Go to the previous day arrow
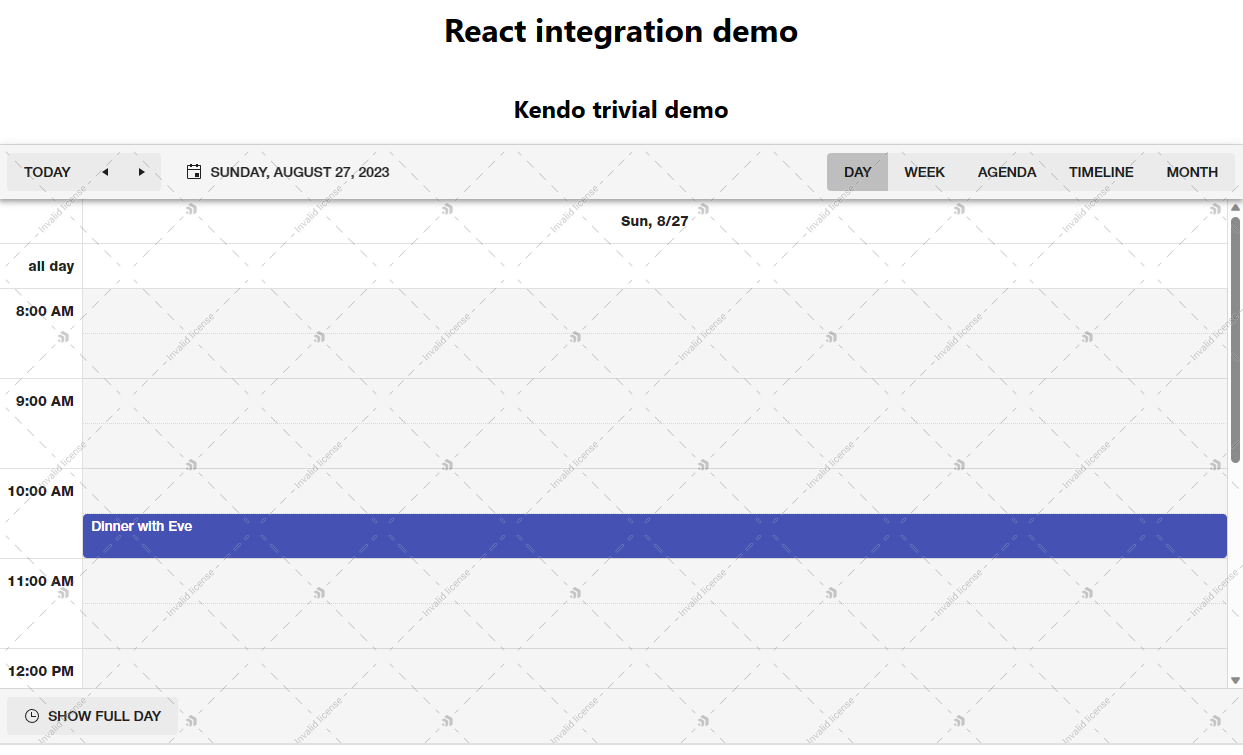1243x755 pixels. (x=106, y=172)
